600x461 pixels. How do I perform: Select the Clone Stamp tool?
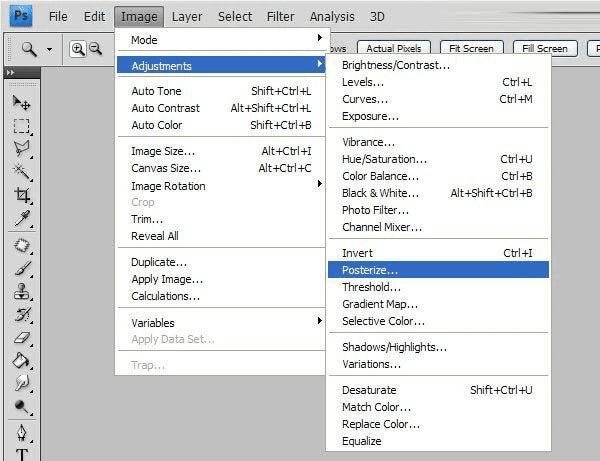(x=21, y=292)
